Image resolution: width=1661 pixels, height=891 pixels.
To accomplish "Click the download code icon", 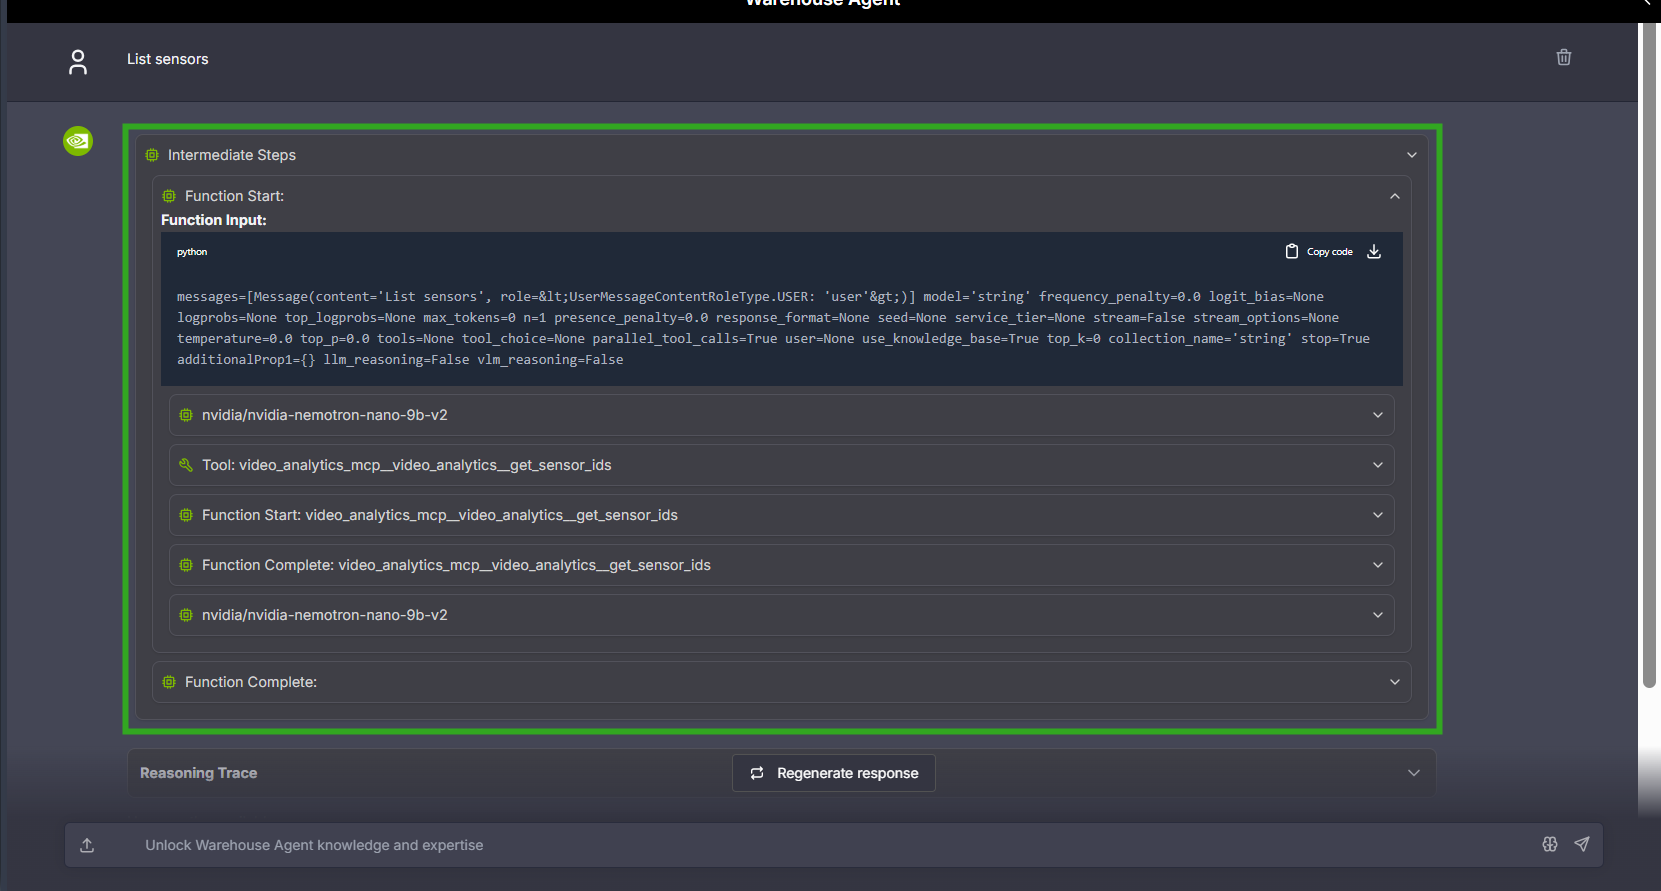I will (1374, 252).
